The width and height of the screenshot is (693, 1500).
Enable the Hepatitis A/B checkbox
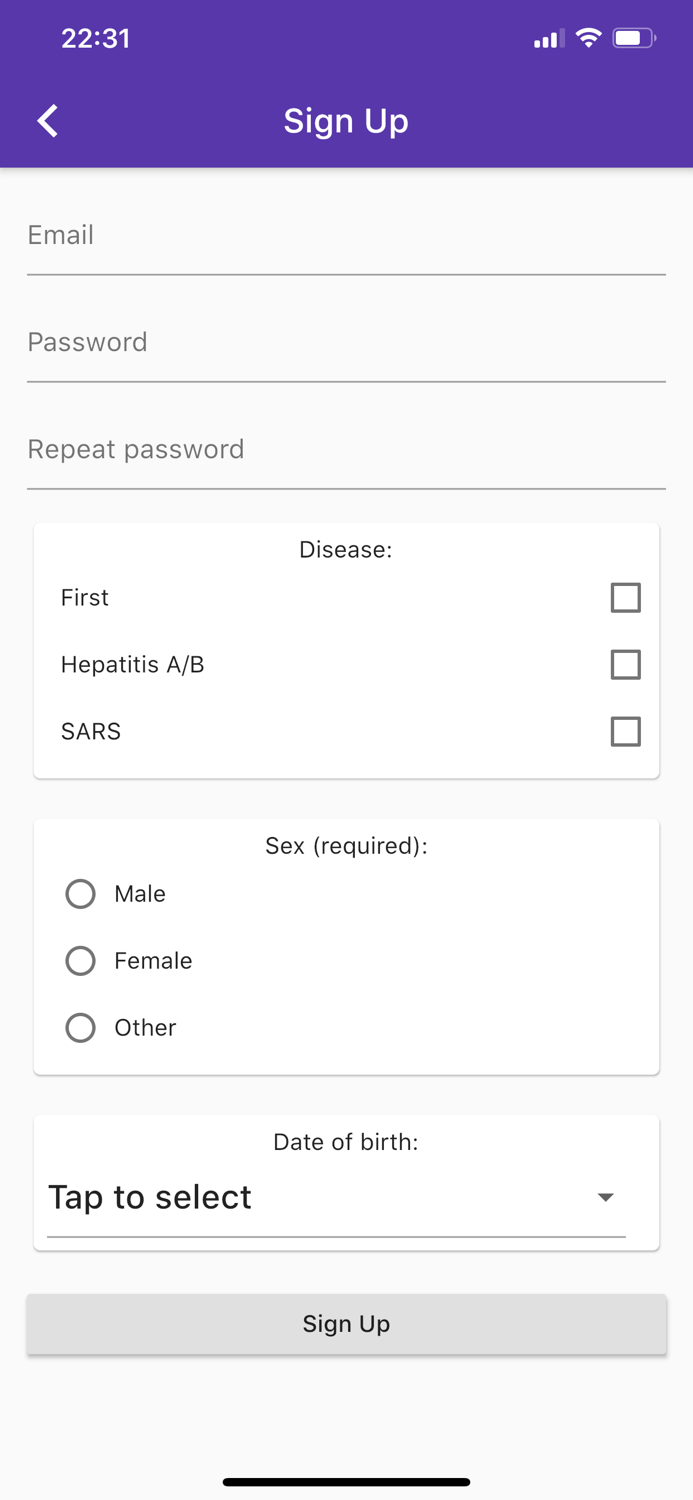pos(625,665)
